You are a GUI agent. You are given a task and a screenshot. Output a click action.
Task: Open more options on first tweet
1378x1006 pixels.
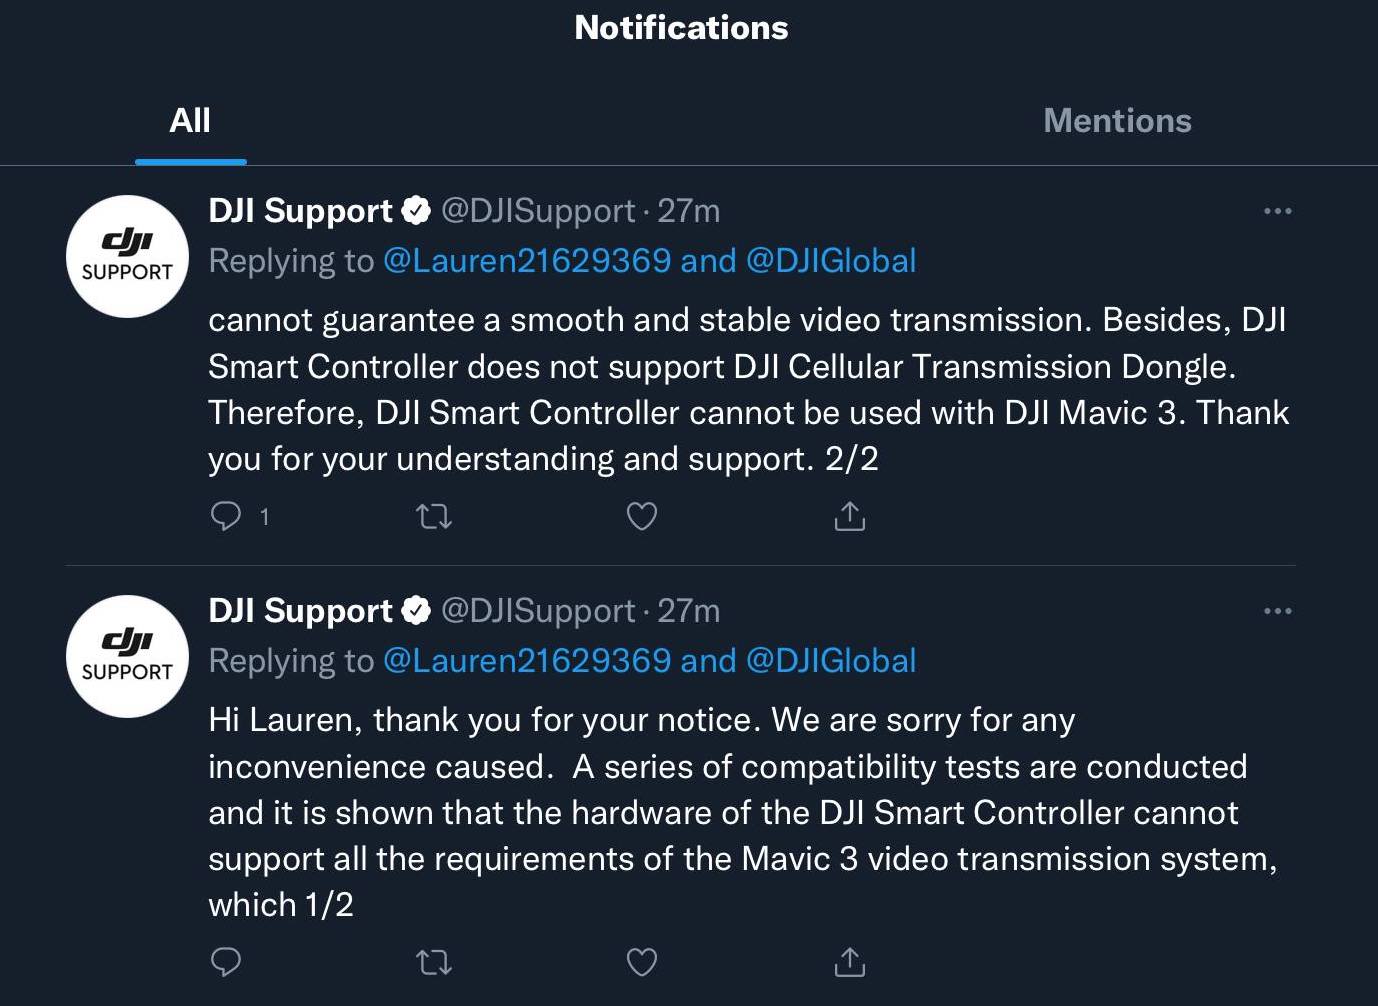tap(1277, 211)
